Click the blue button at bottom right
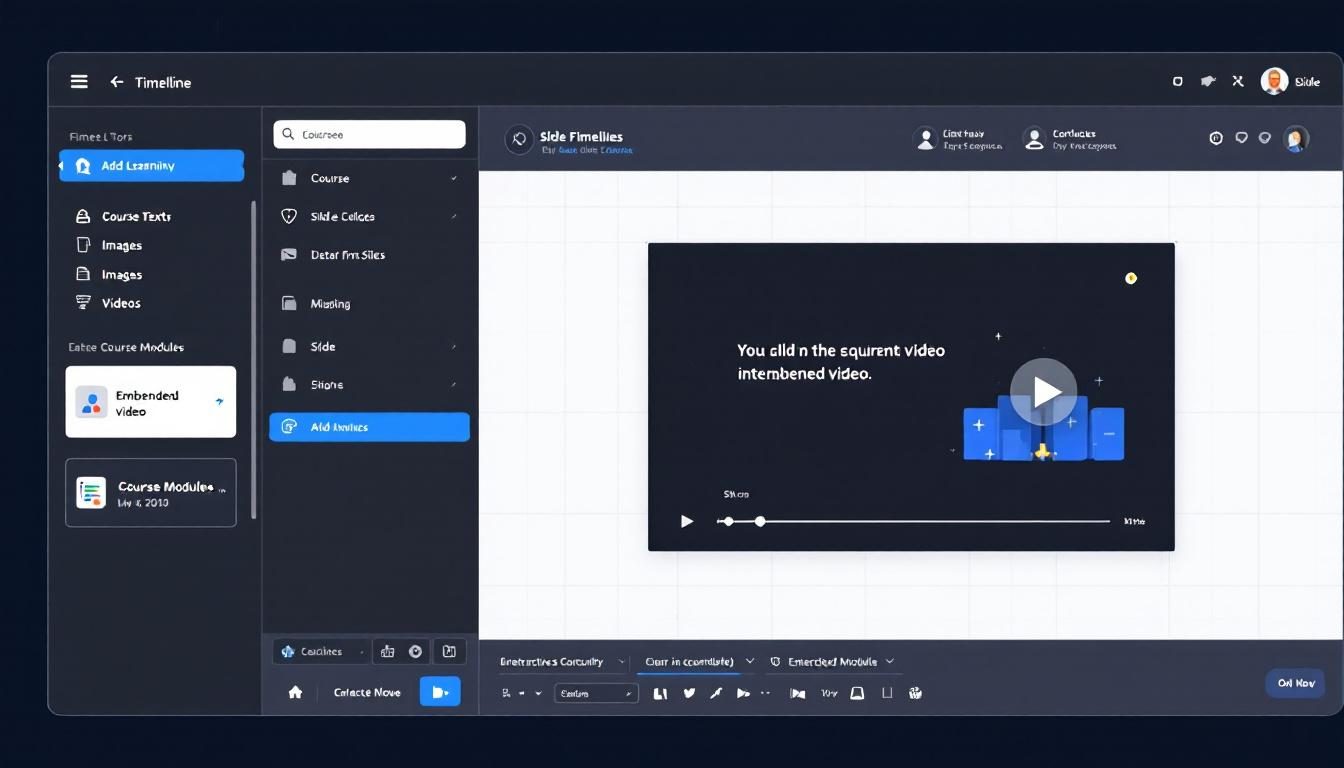Viewport: 1344px width, 768px height. click(x=1295, y=683)
